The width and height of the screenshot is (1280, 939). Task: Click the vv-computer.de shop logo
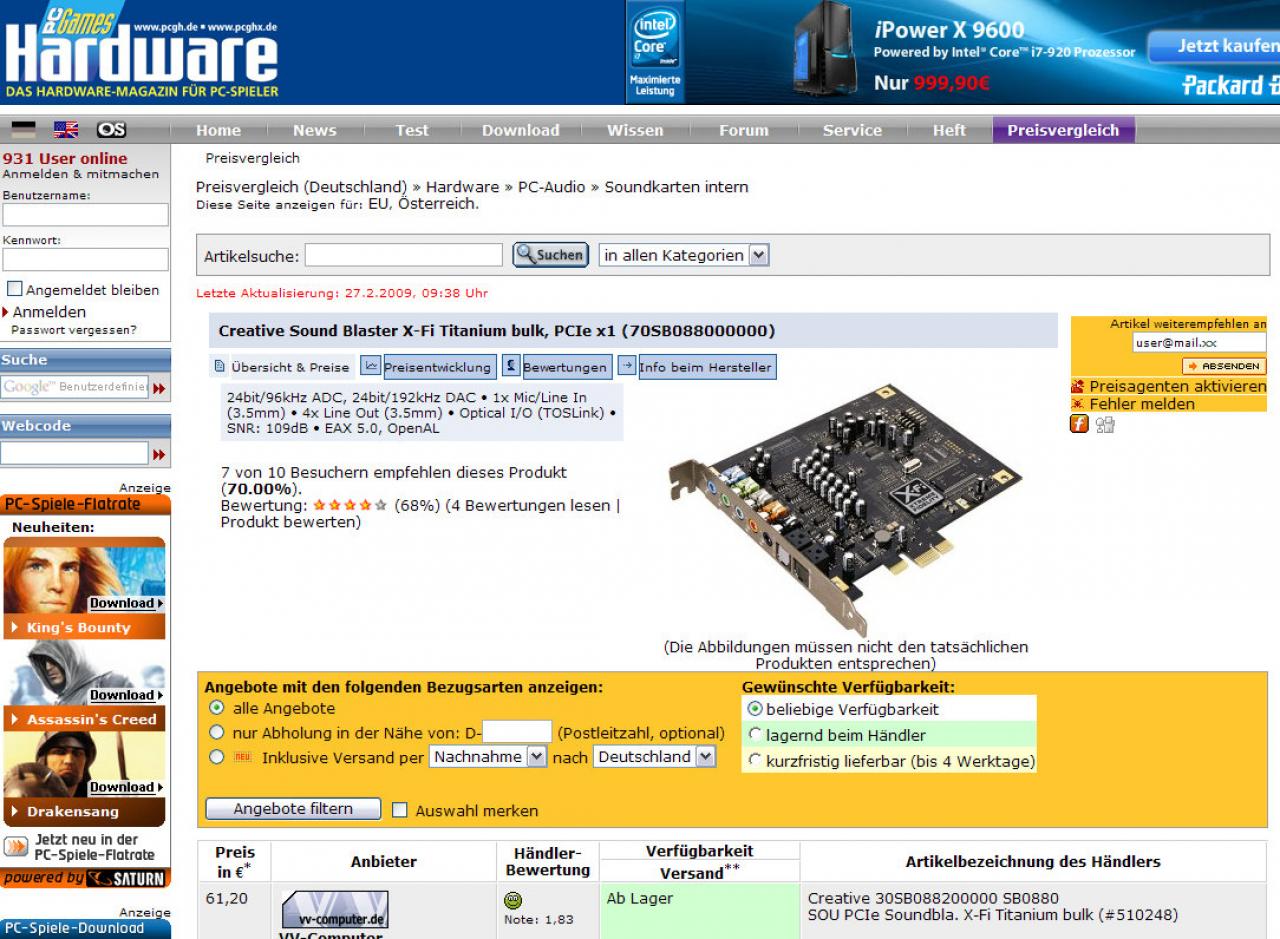pyautogui.click(x=335, y=910)
